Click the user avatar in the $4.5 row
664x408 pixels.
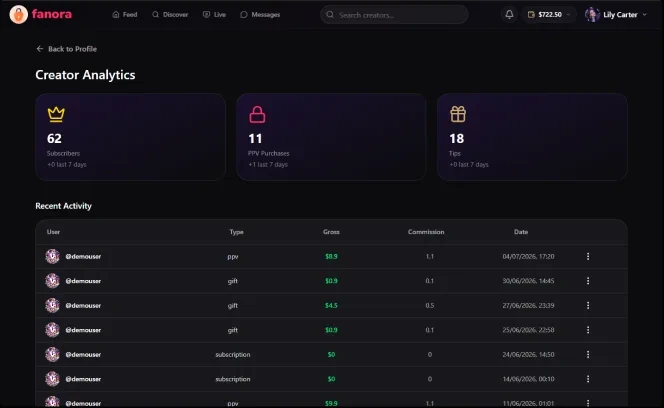pos(53,305)
